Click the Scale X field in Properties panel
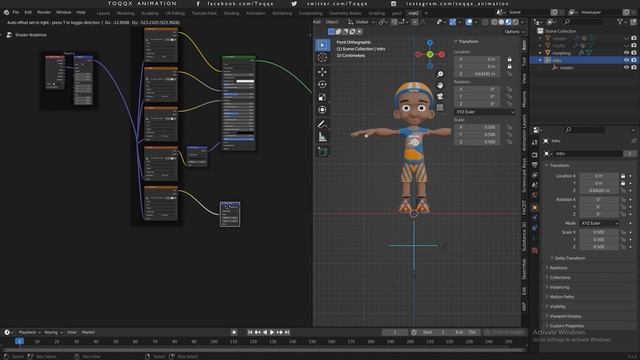This screenshot has width=640, height=360. click(599, 232)
